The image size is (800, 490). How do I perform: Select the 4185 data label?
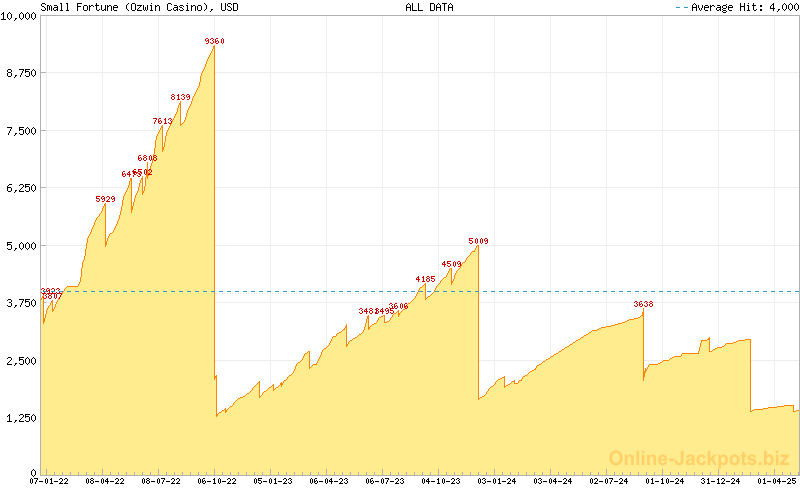pyautogui.click(x=425, y=279)
